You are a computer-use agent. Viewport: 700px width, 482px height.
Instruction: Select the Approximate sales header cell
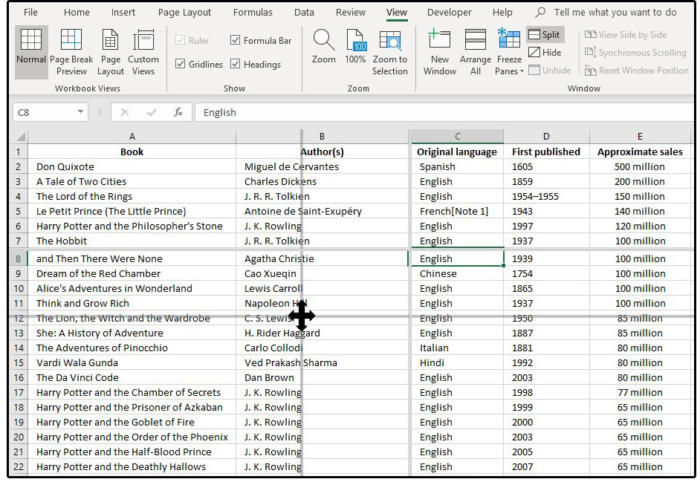[x=640, y=152]
